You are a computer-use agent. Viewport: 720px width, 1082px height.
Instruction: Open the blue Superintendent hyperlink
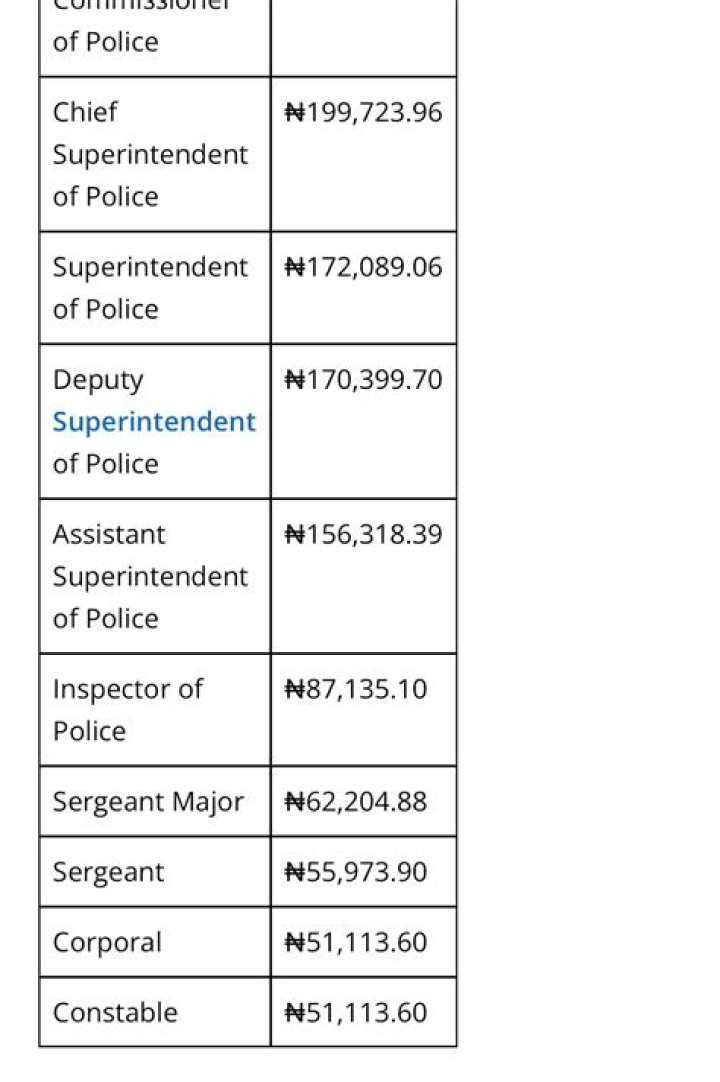[154, 422]
